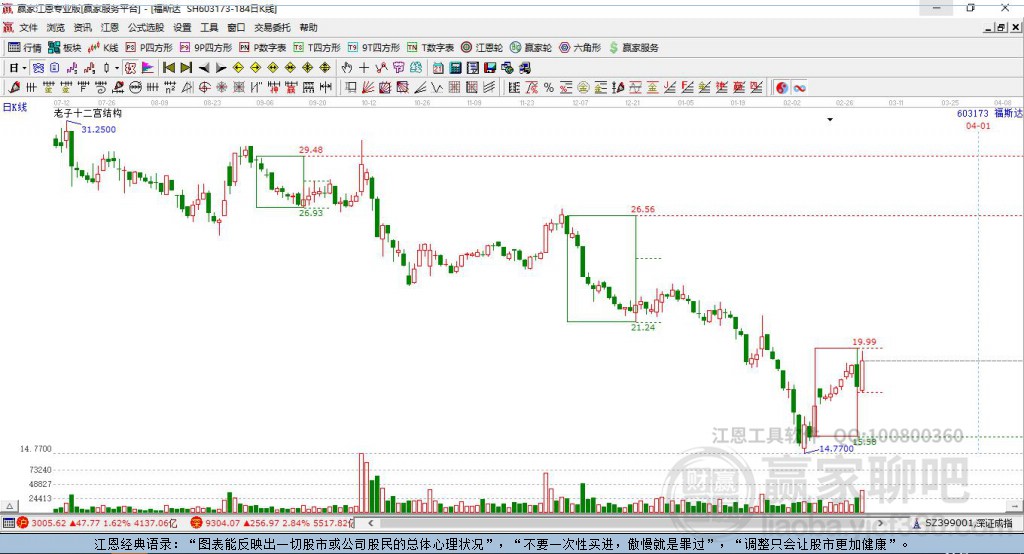Open the 文件 menu
Screen dimensions: 1024x554
(28, 27)
